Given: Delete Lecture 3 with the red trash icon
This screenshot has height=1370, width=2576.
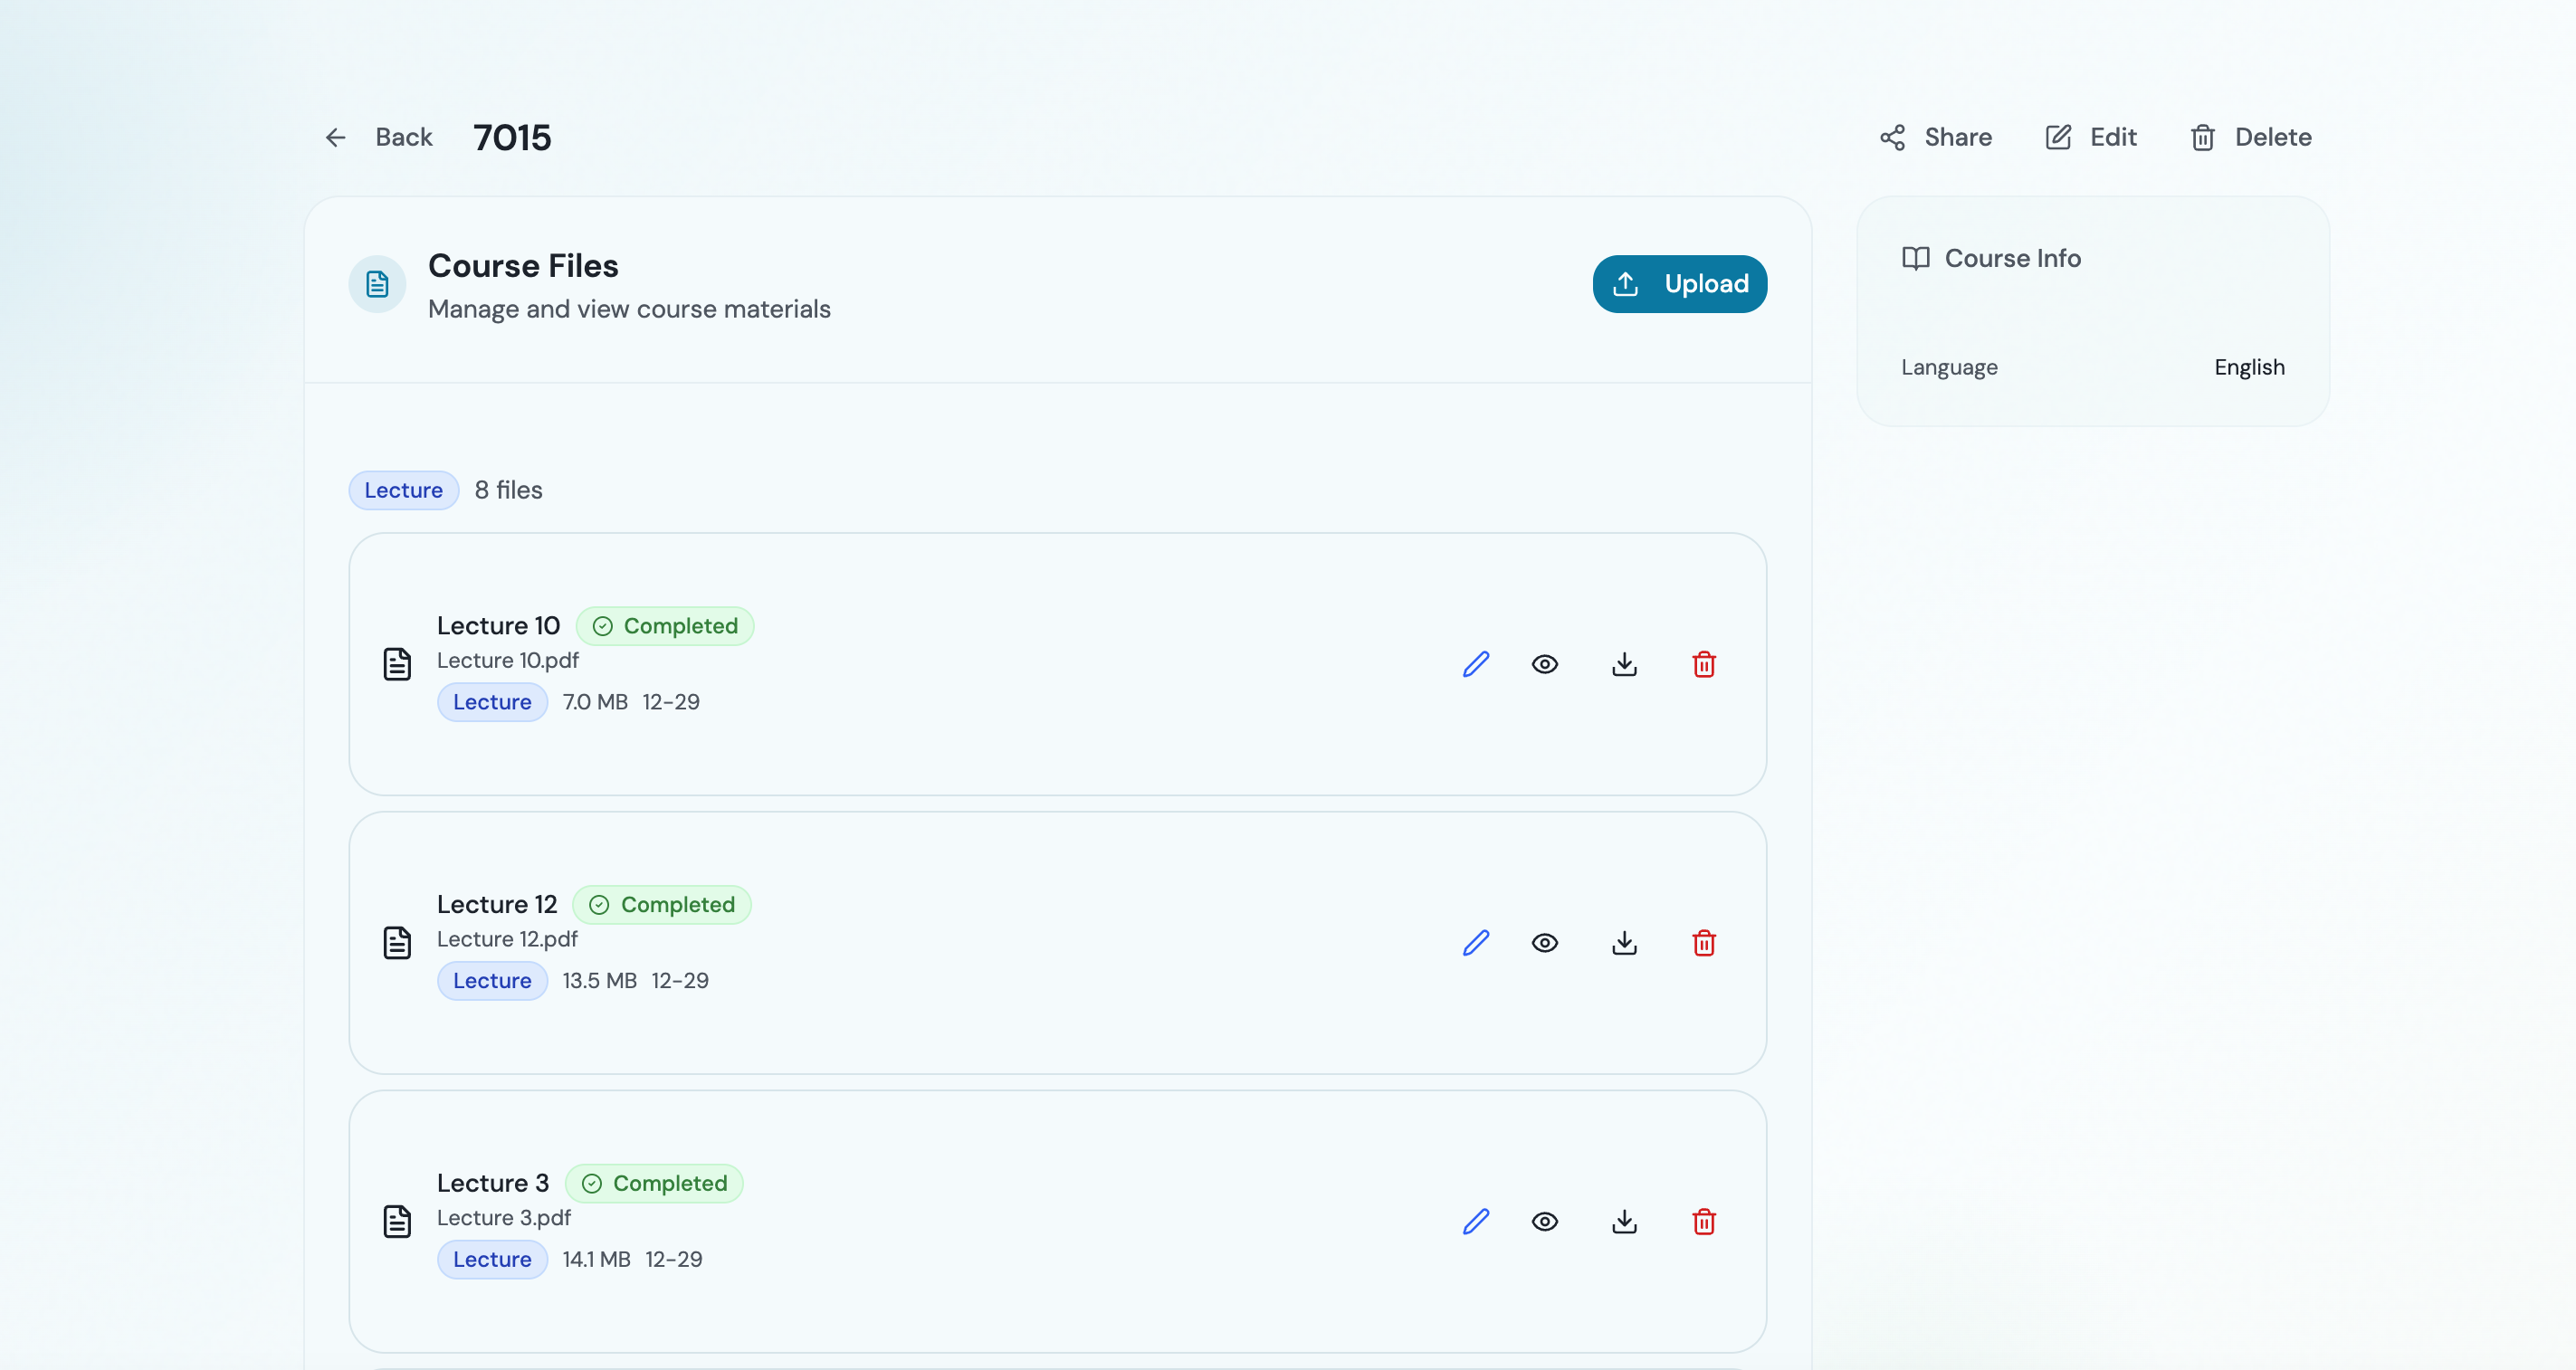Looking at the screenshot, I should tap(1705, 1221).
